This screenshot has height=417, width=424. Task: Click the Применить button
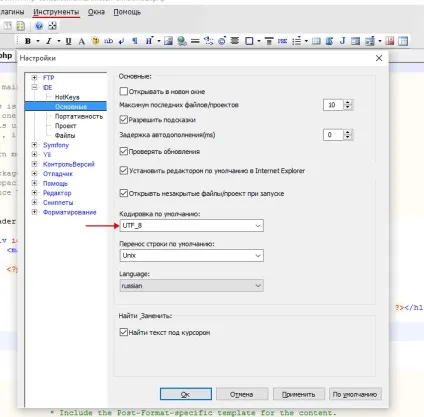299,394
